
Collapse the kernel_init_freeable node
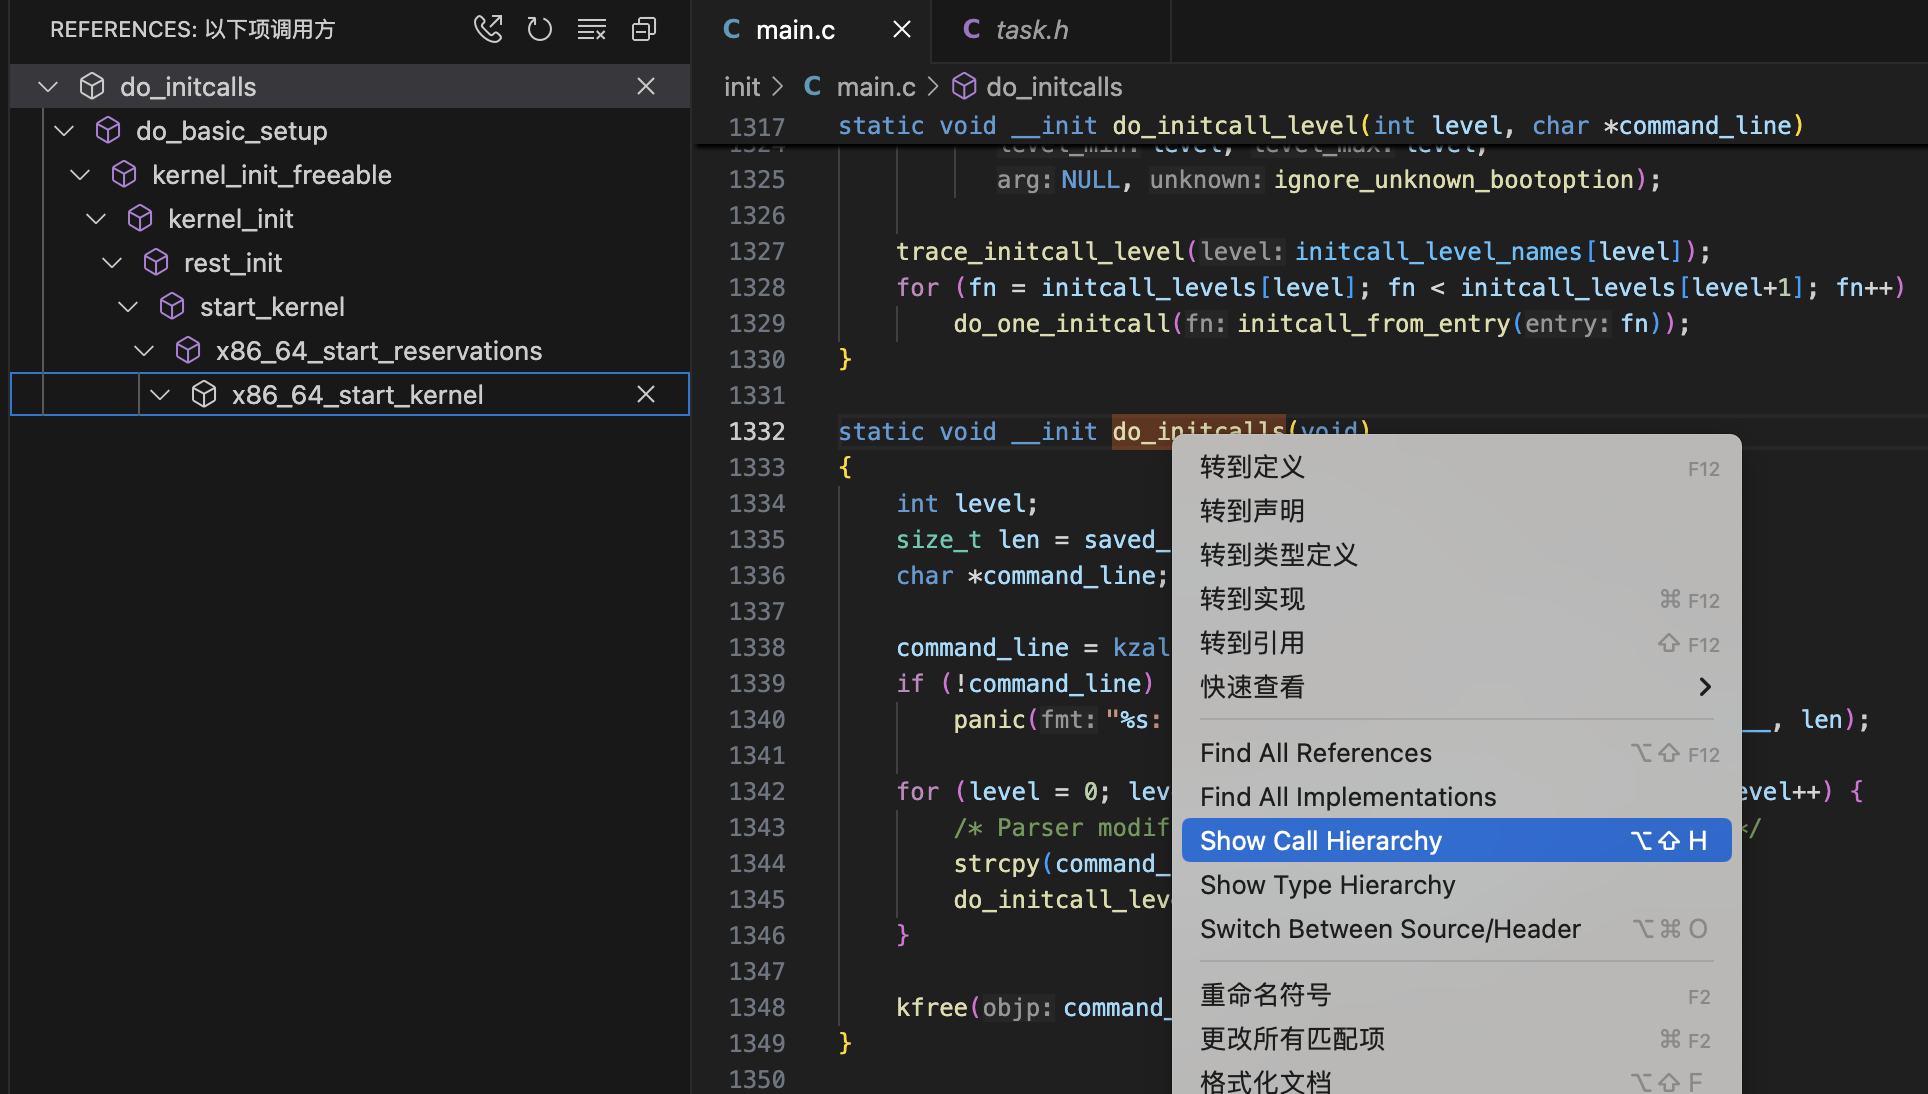[x=80, y=175]
